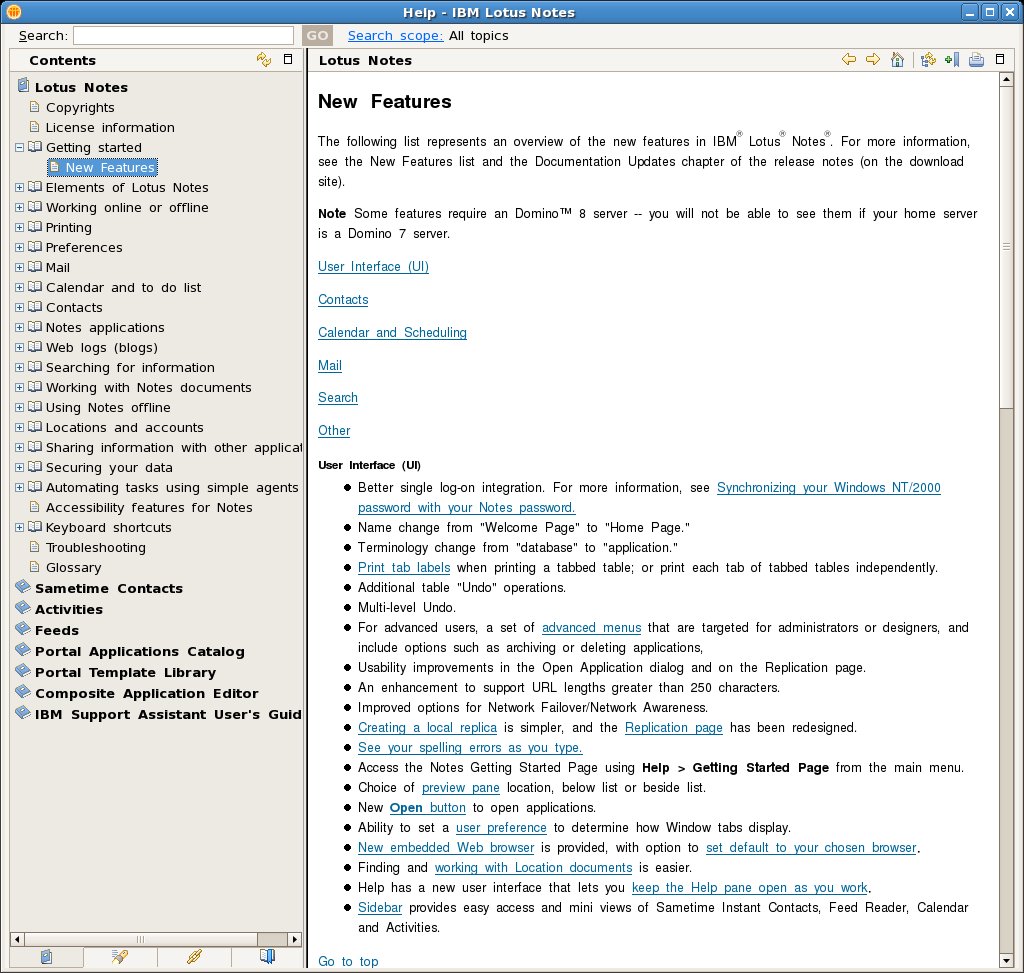Open the Activities help book
Viewport: 1024px width, 973px height.
pyautogui.click(x=69, y=609)
